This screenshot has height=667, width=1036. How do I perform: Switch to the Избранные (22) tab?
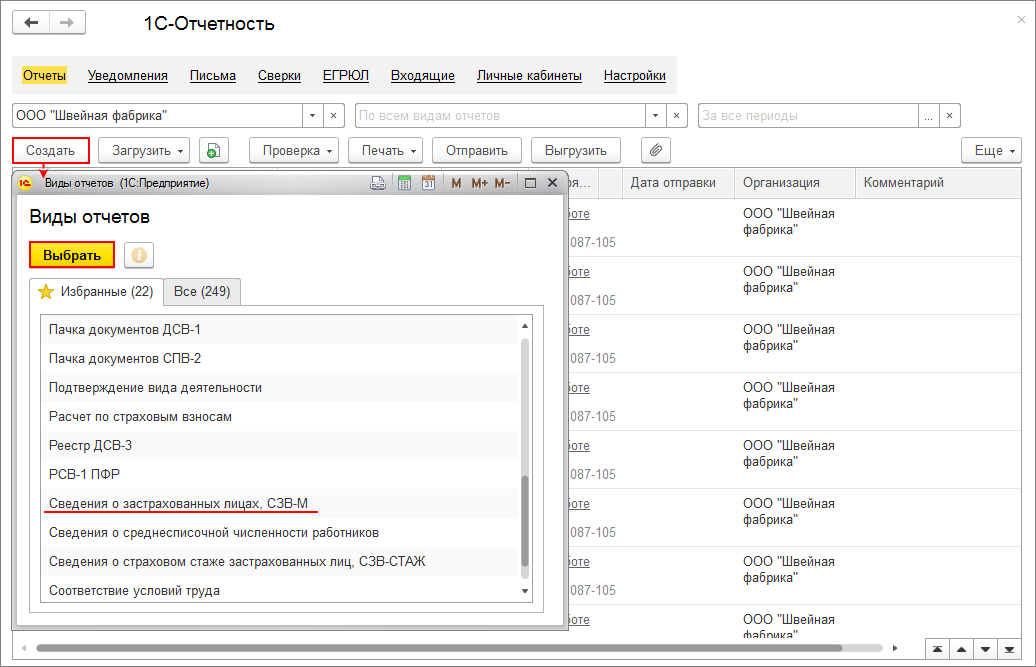[96, 291]
